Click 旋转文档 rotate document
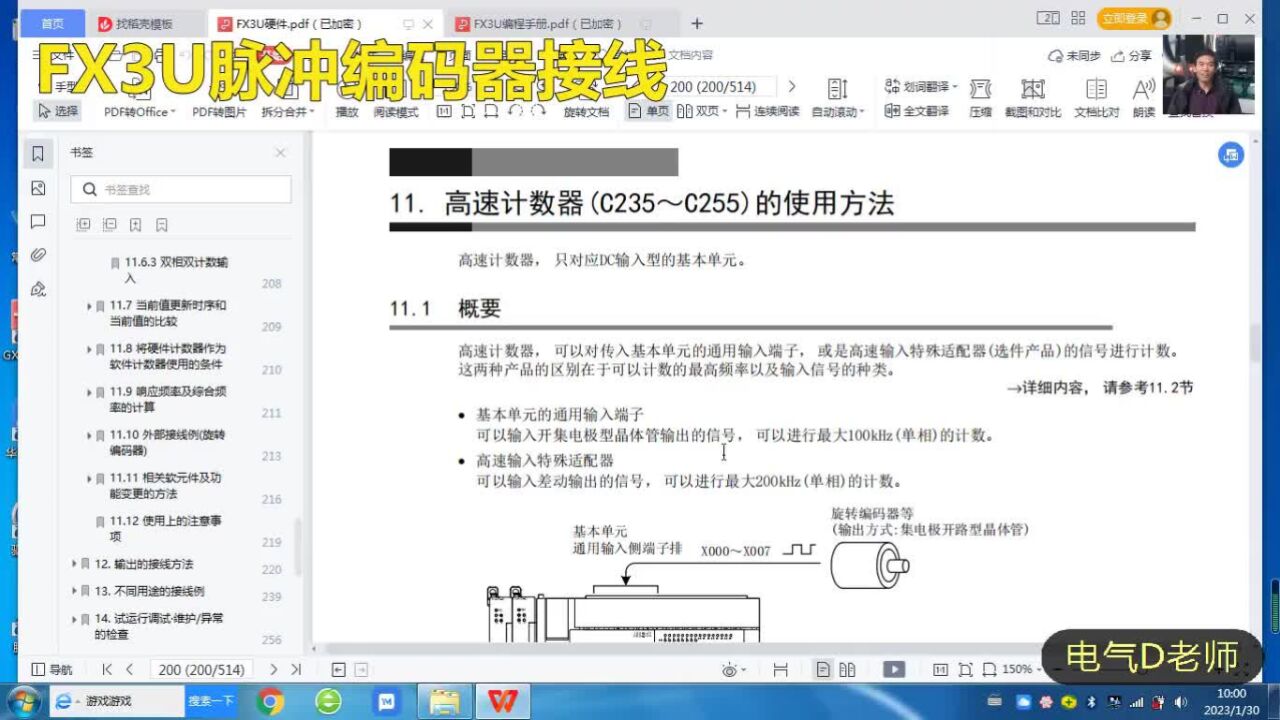The height and width of the screenshot is (720, 1280). (x=586, y=112)
